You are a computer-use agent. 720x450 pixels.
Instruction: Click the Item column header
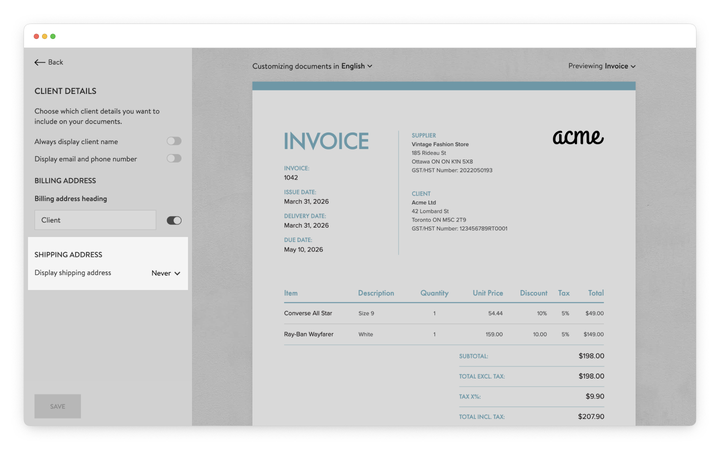click(x=291, y=293)
